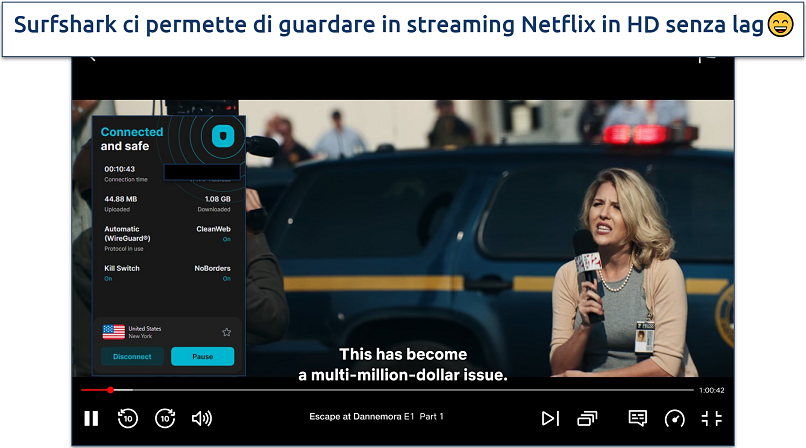Open the episodes list icon
The width and height of the screenshot is (806, 448).
[x=587, y=418]
